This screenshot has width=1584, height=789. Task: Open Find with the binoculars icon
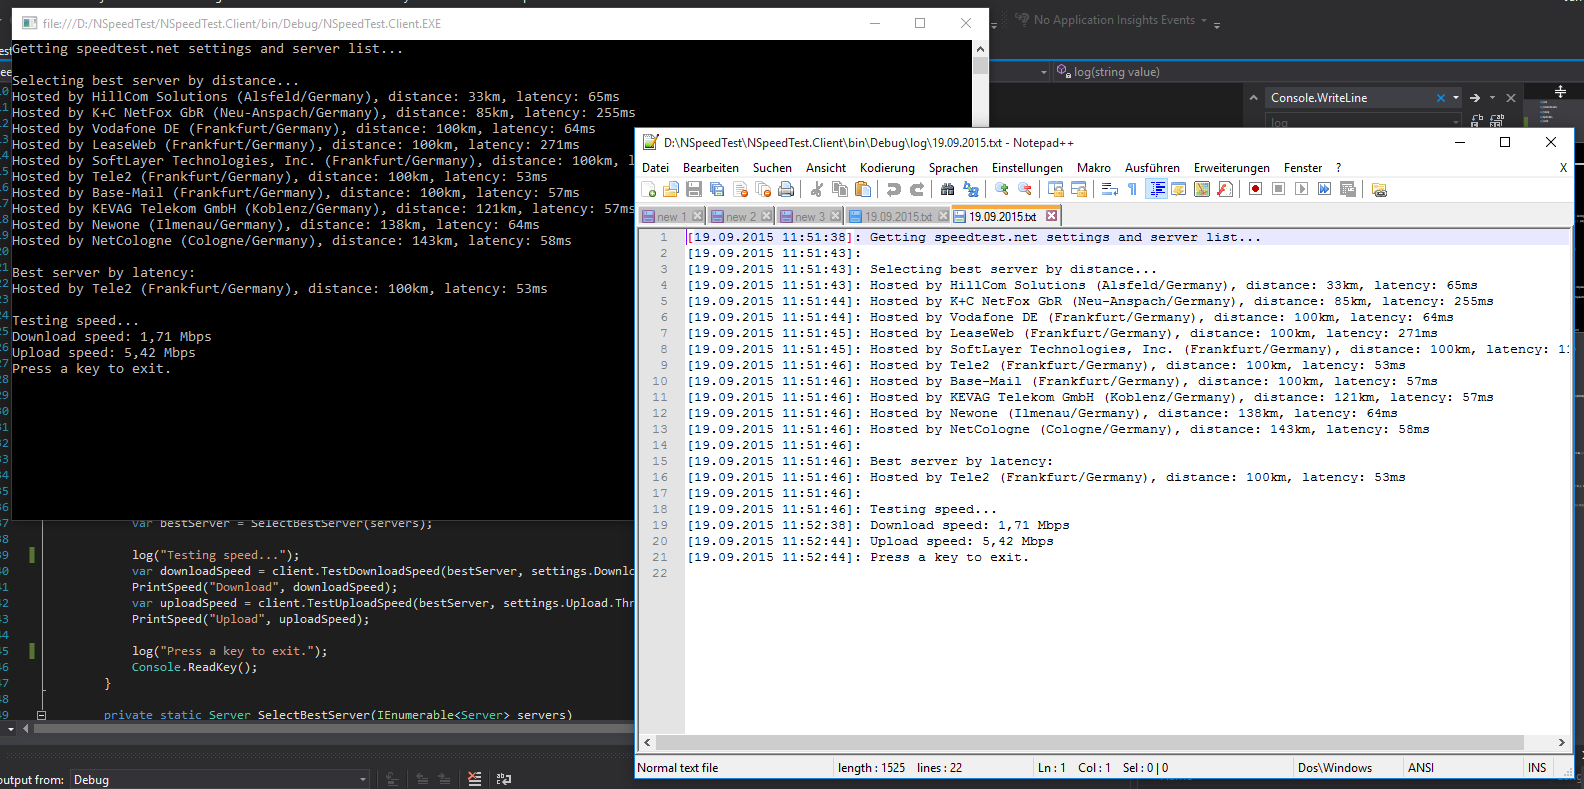click(x=947, y=189)
